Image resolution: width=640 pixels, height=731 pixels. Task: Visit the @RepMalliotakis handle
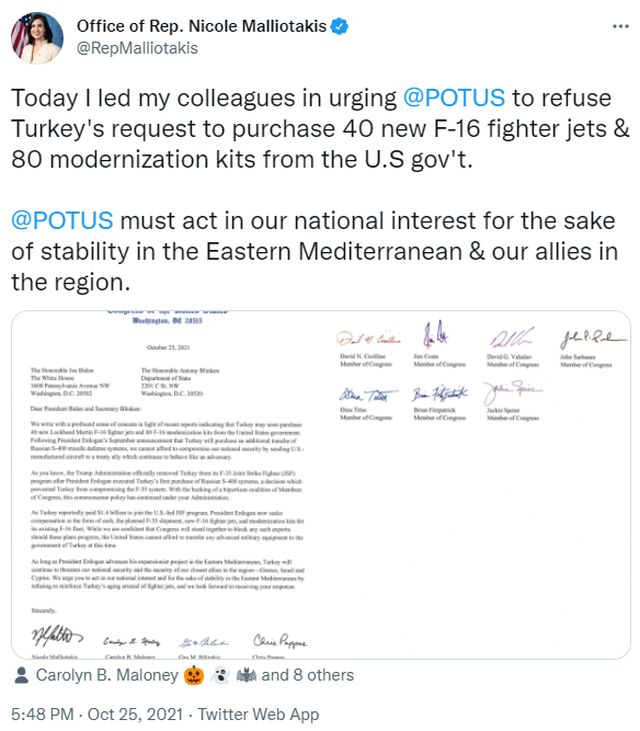(x=137, y=48)
